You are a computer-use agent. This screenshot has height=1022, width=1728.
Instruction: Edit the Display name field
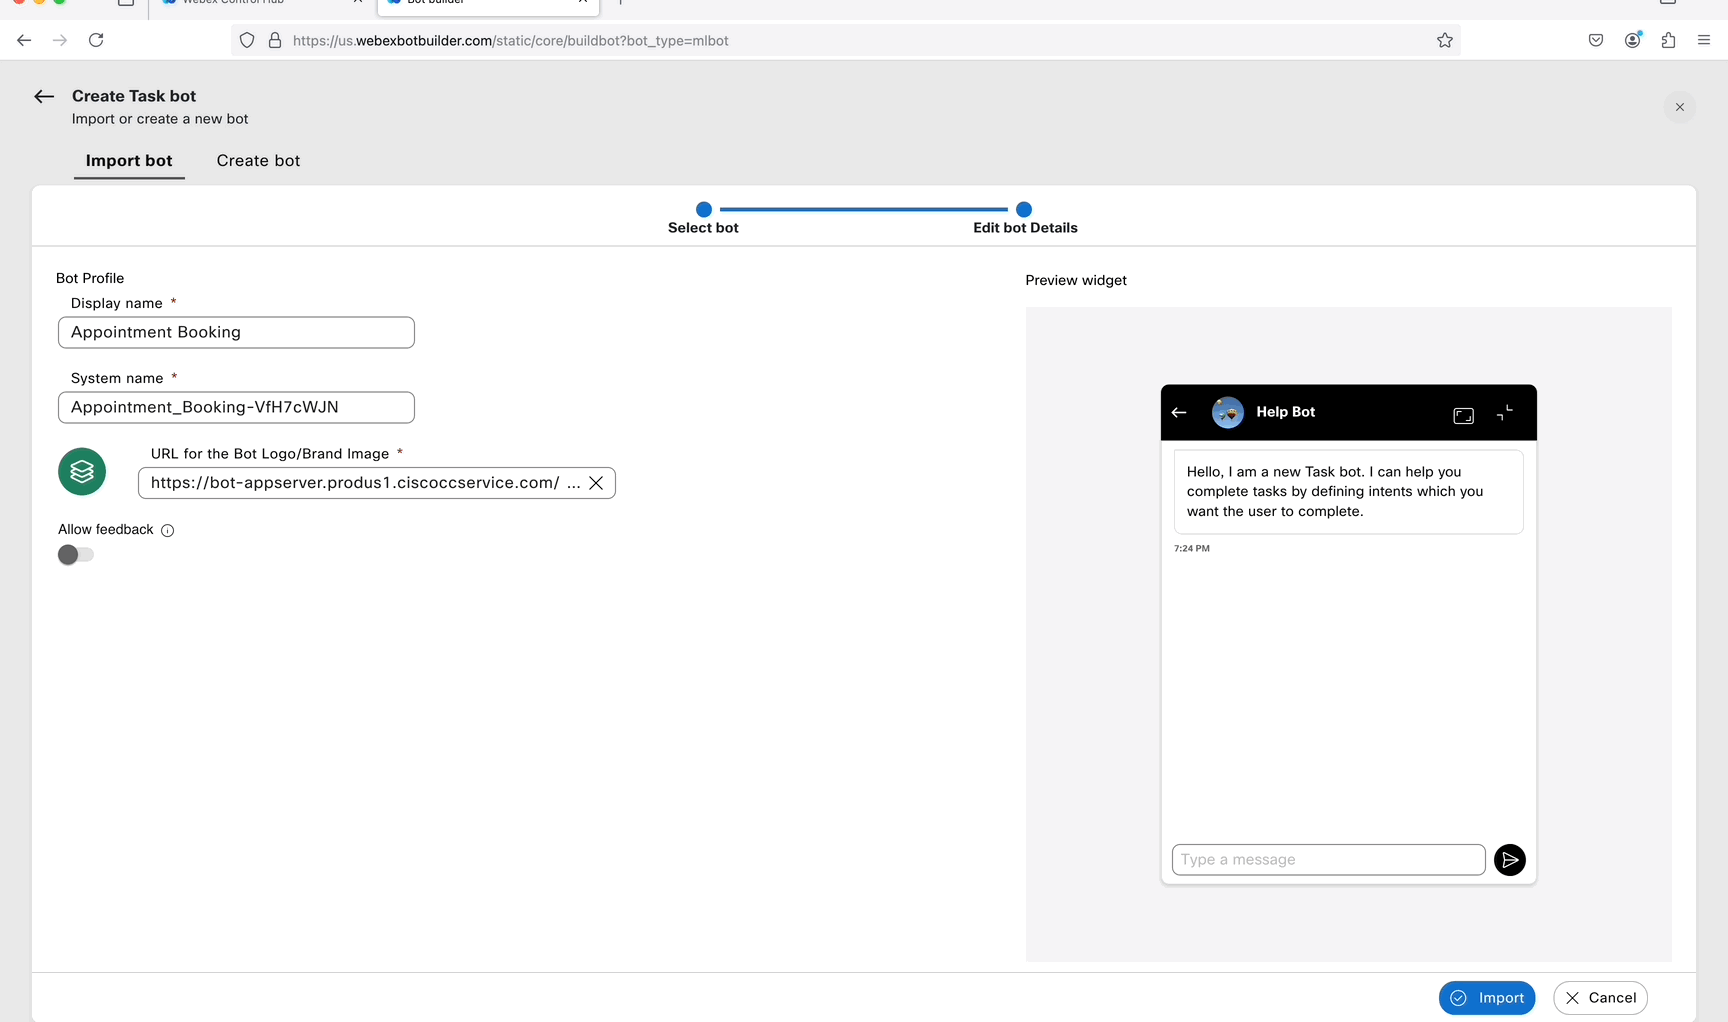236,333
